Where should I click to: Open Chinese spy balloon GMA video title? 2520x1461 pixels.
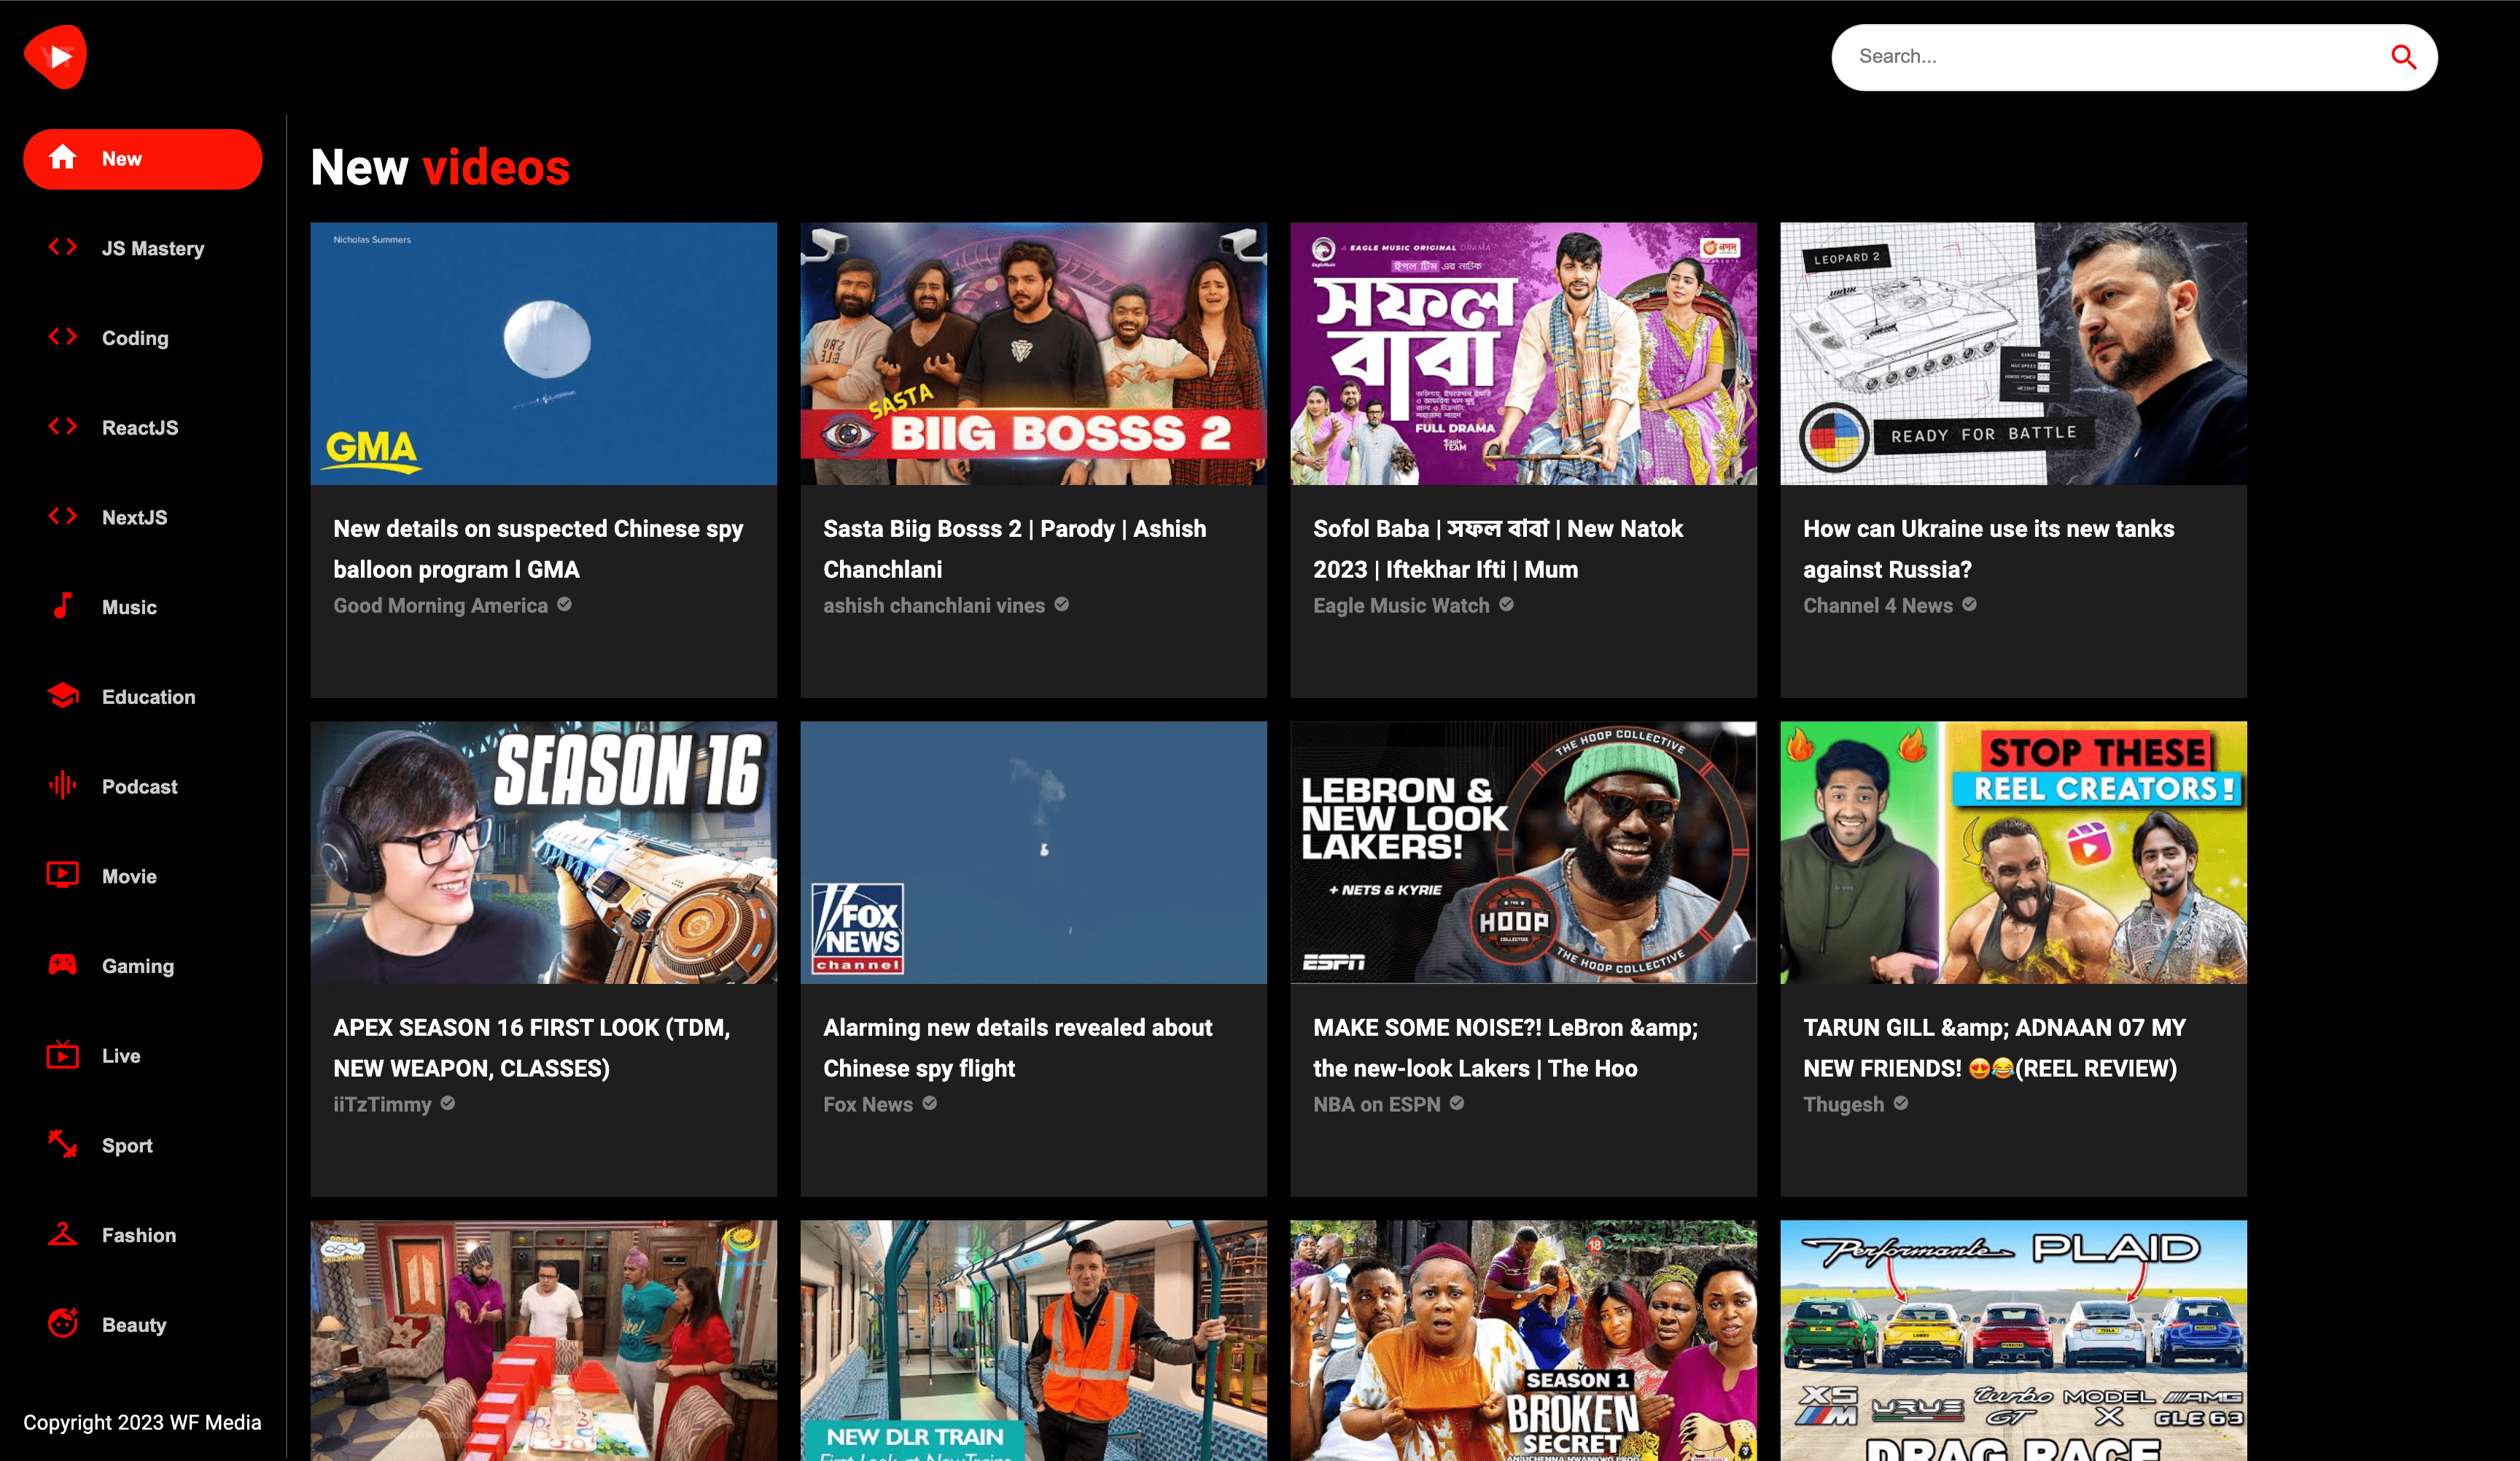pyautogui.click(x=538, y=549)
